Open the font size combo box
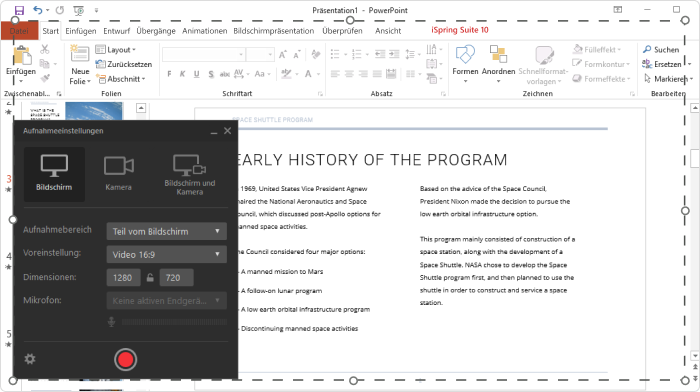The height and width of the screenshot is (392, 700). point(260,54)
